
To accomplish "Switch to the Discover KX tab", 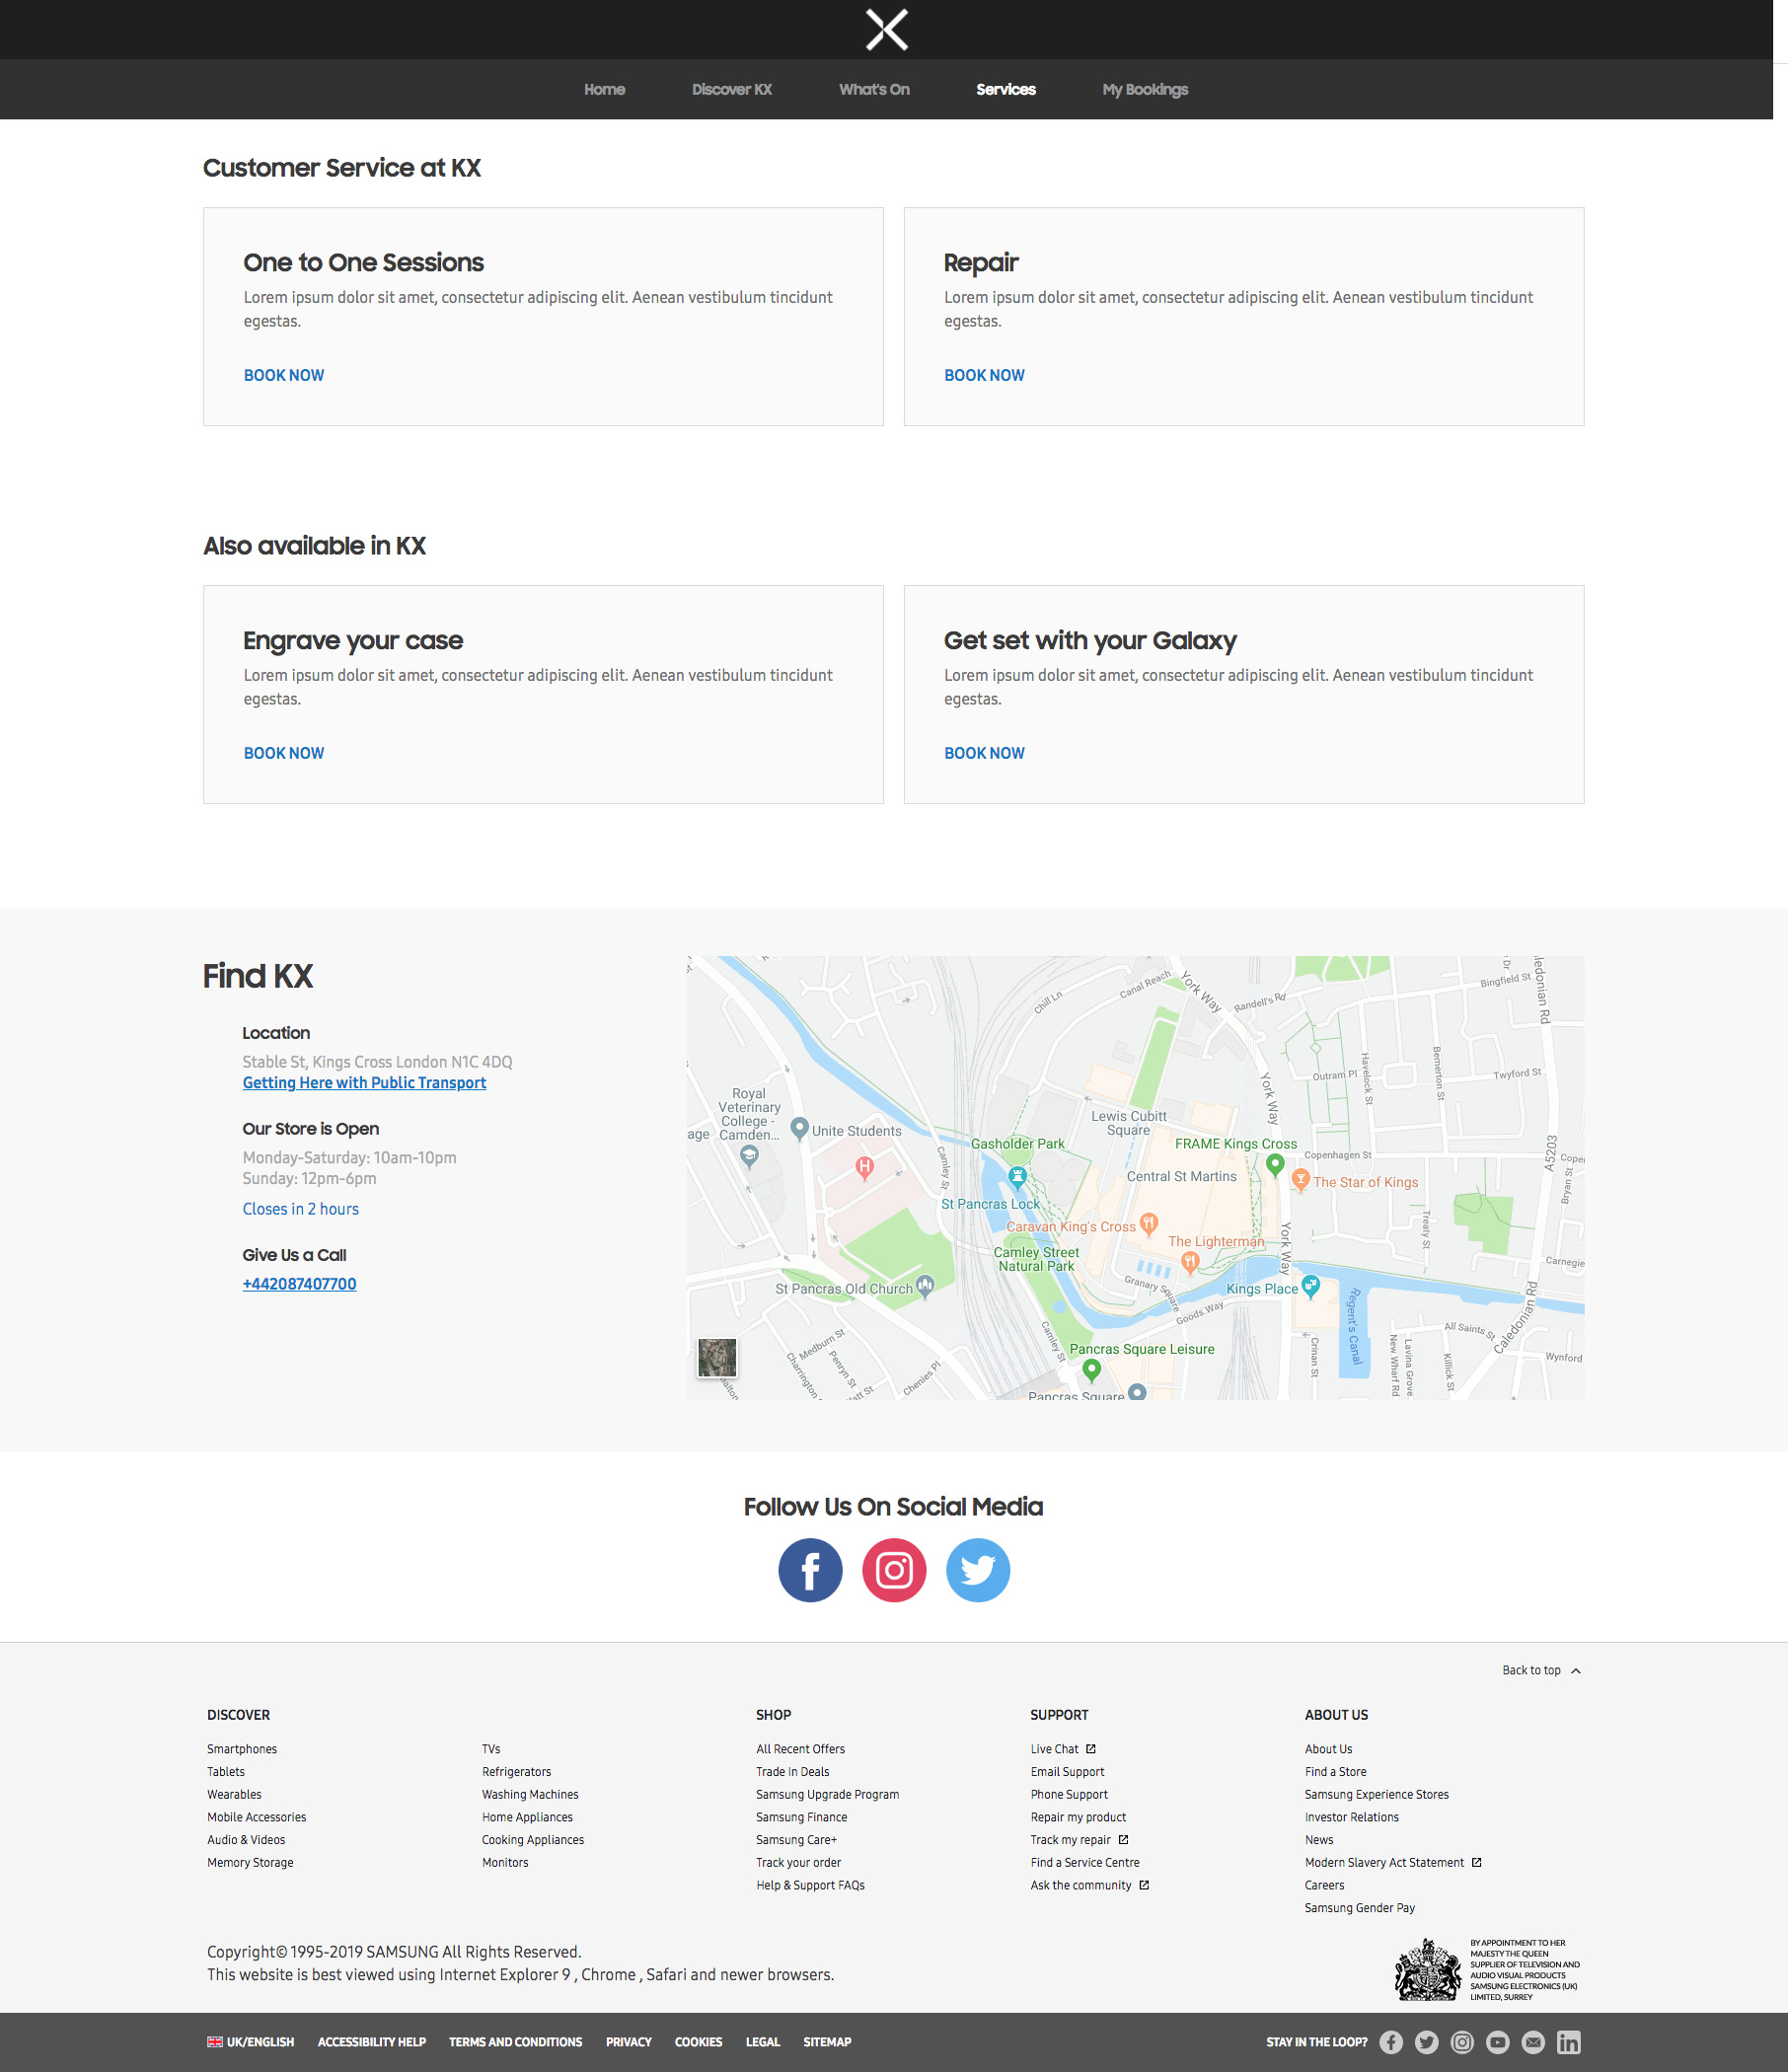I will click(731, 89).
